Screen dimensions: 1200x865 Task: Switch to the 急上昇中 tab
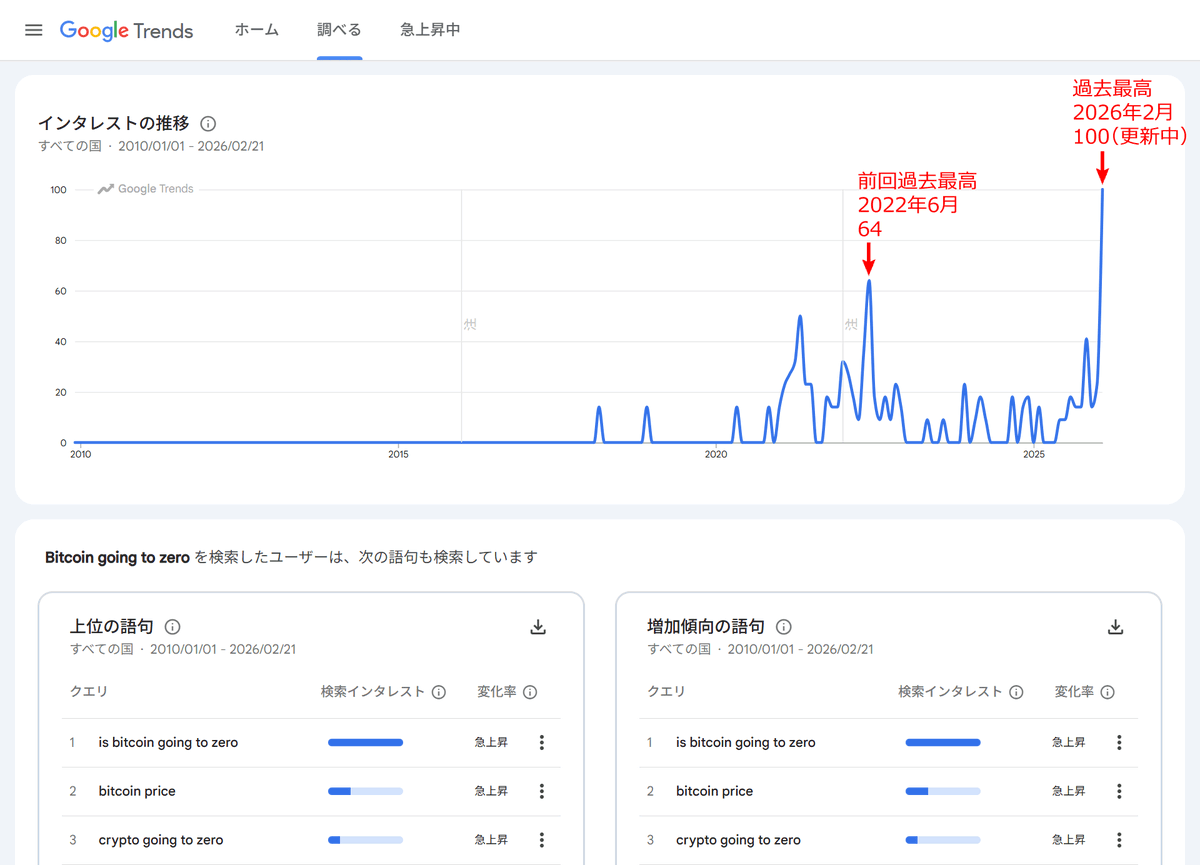pos(430,30)
